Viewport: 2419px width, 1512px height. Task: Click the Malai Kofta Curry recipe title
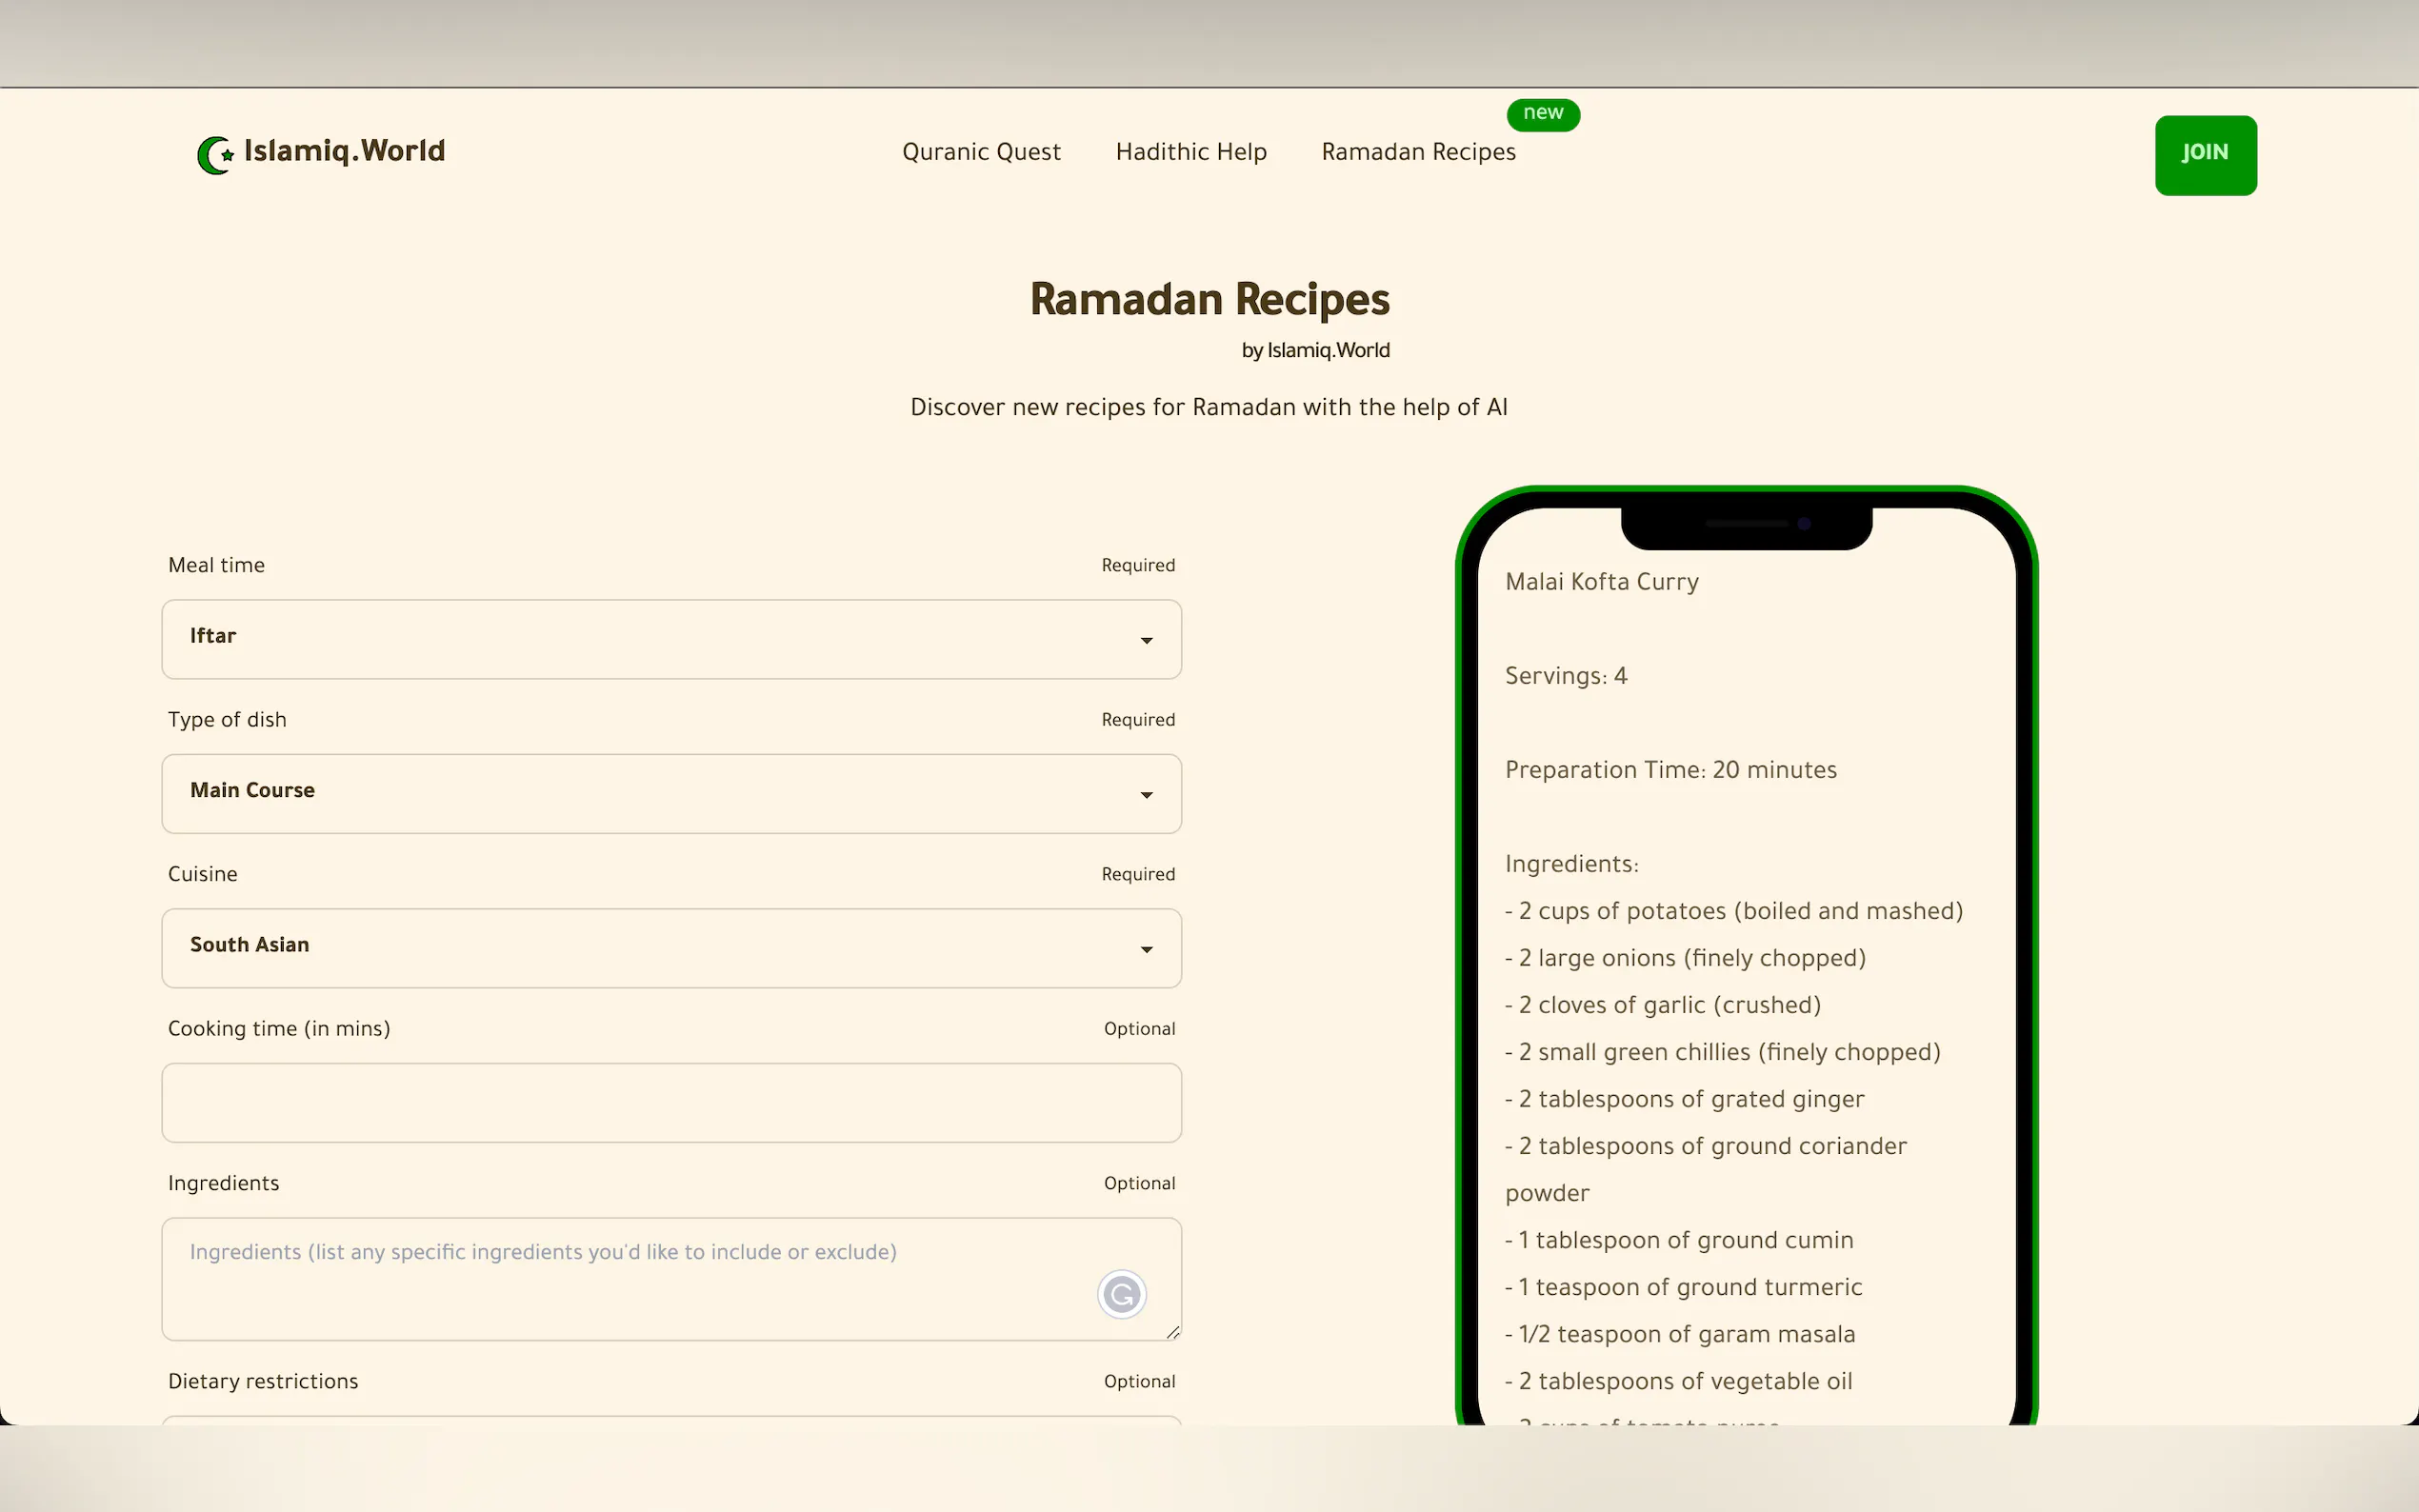(1601, 582)
